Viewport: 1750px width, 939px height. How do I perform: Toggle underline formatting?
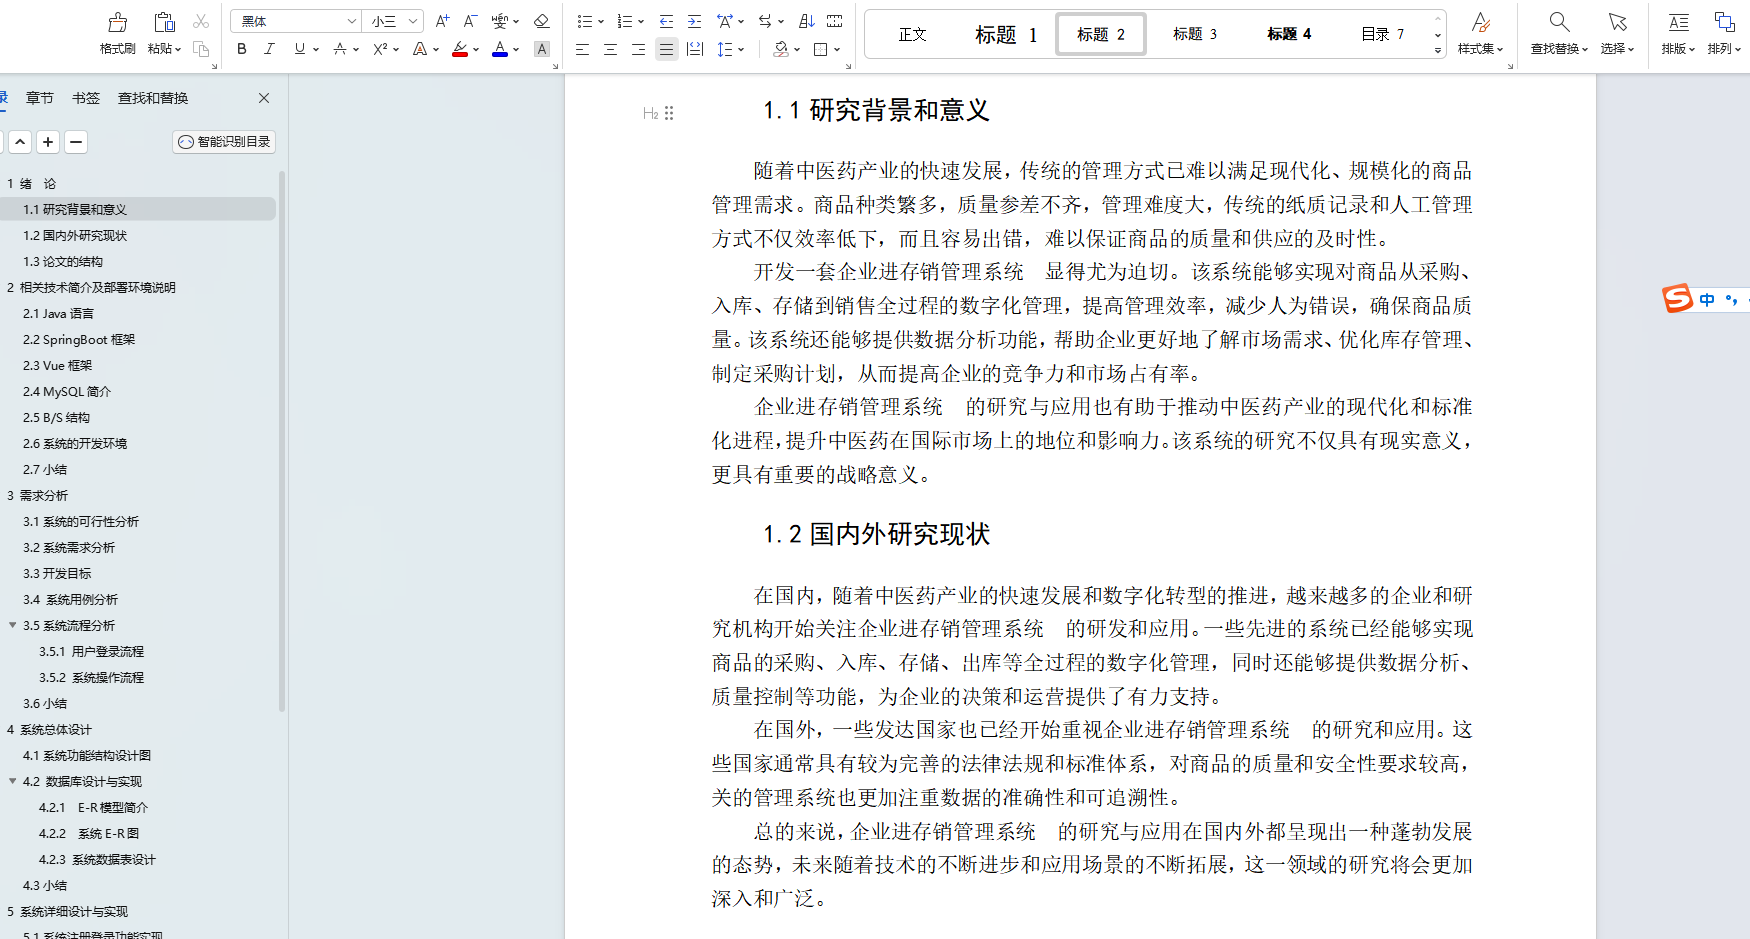(x=299, y=49)
